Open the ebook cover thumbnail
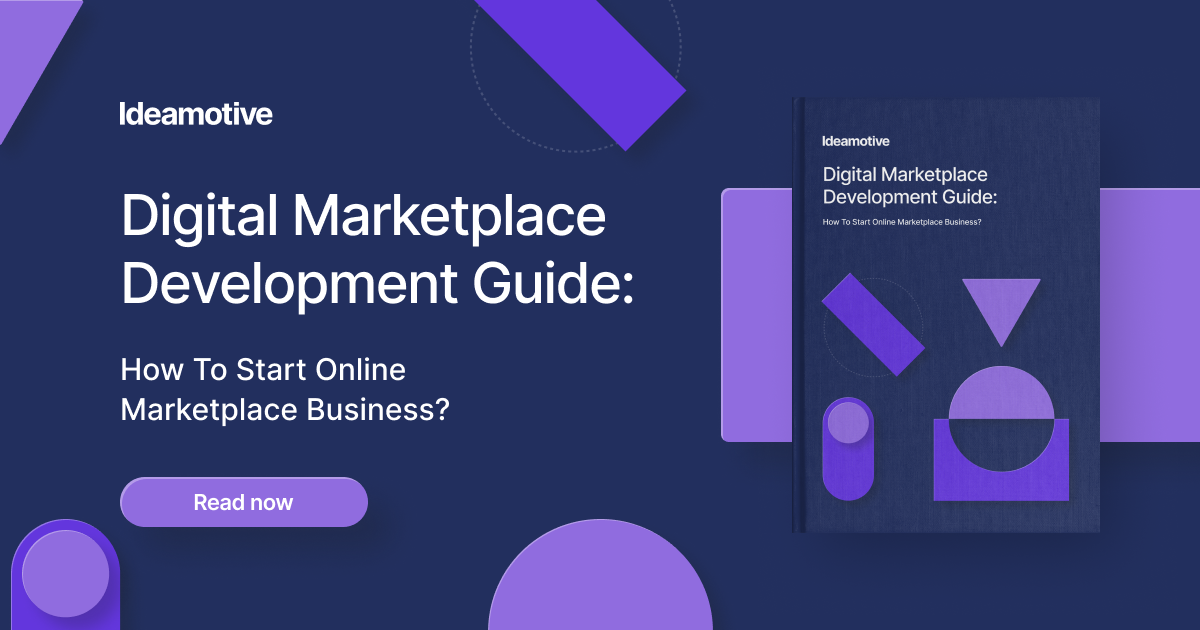Screen dimensions: 1200x630 coord(945,314)
